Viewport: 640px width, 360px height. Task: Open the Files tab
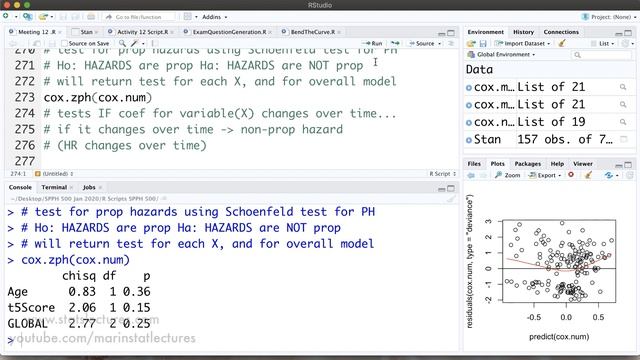point(474,164)
